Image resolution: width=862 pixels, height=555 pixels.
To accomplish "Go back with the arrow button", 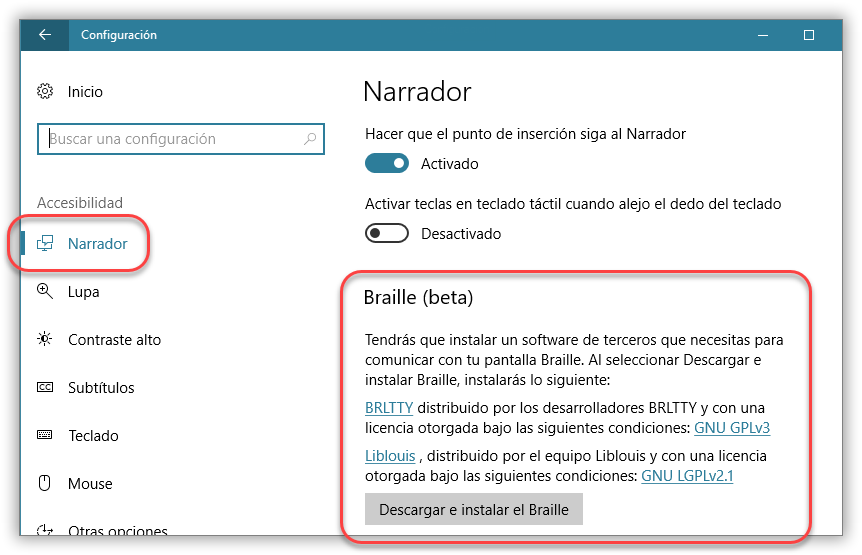I will coord(45,35).
